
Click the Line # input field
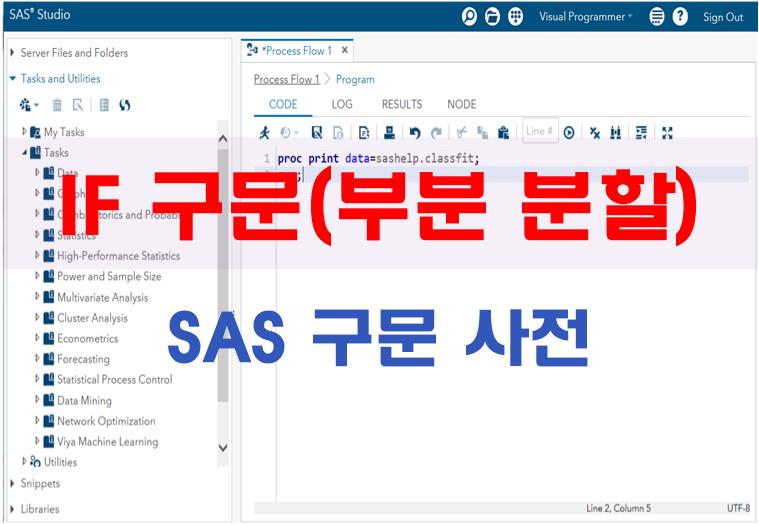click(x=540, y=131)
